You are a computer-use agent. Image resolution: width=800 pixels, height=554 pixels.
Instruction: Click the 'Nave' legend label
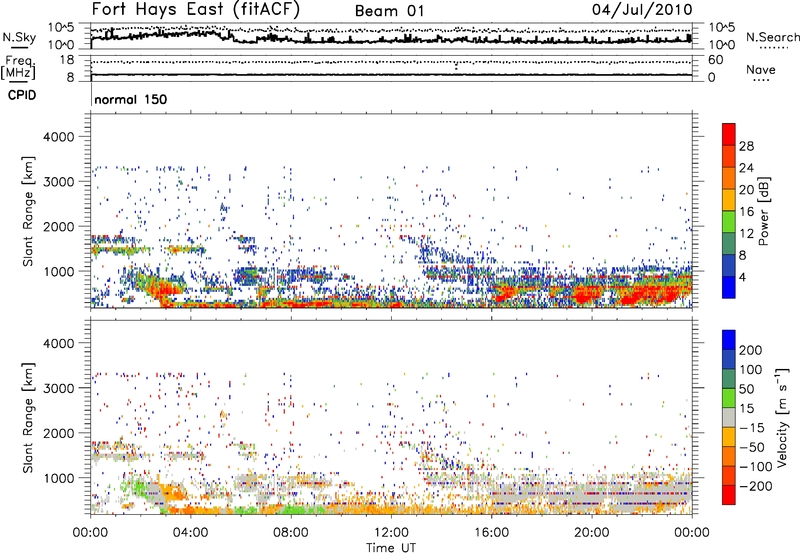click(760, 69)
